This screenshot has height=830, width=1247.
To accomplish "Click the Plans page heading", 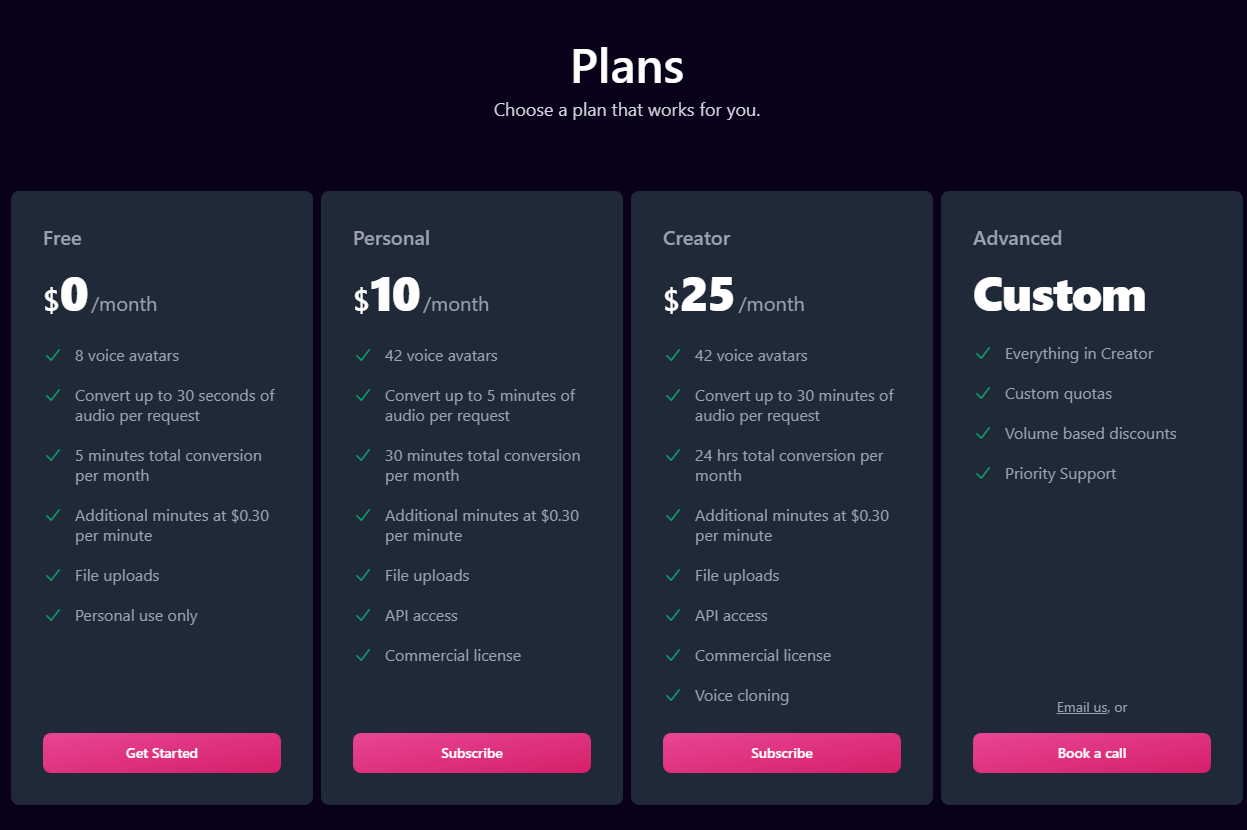I will point(627,67).
